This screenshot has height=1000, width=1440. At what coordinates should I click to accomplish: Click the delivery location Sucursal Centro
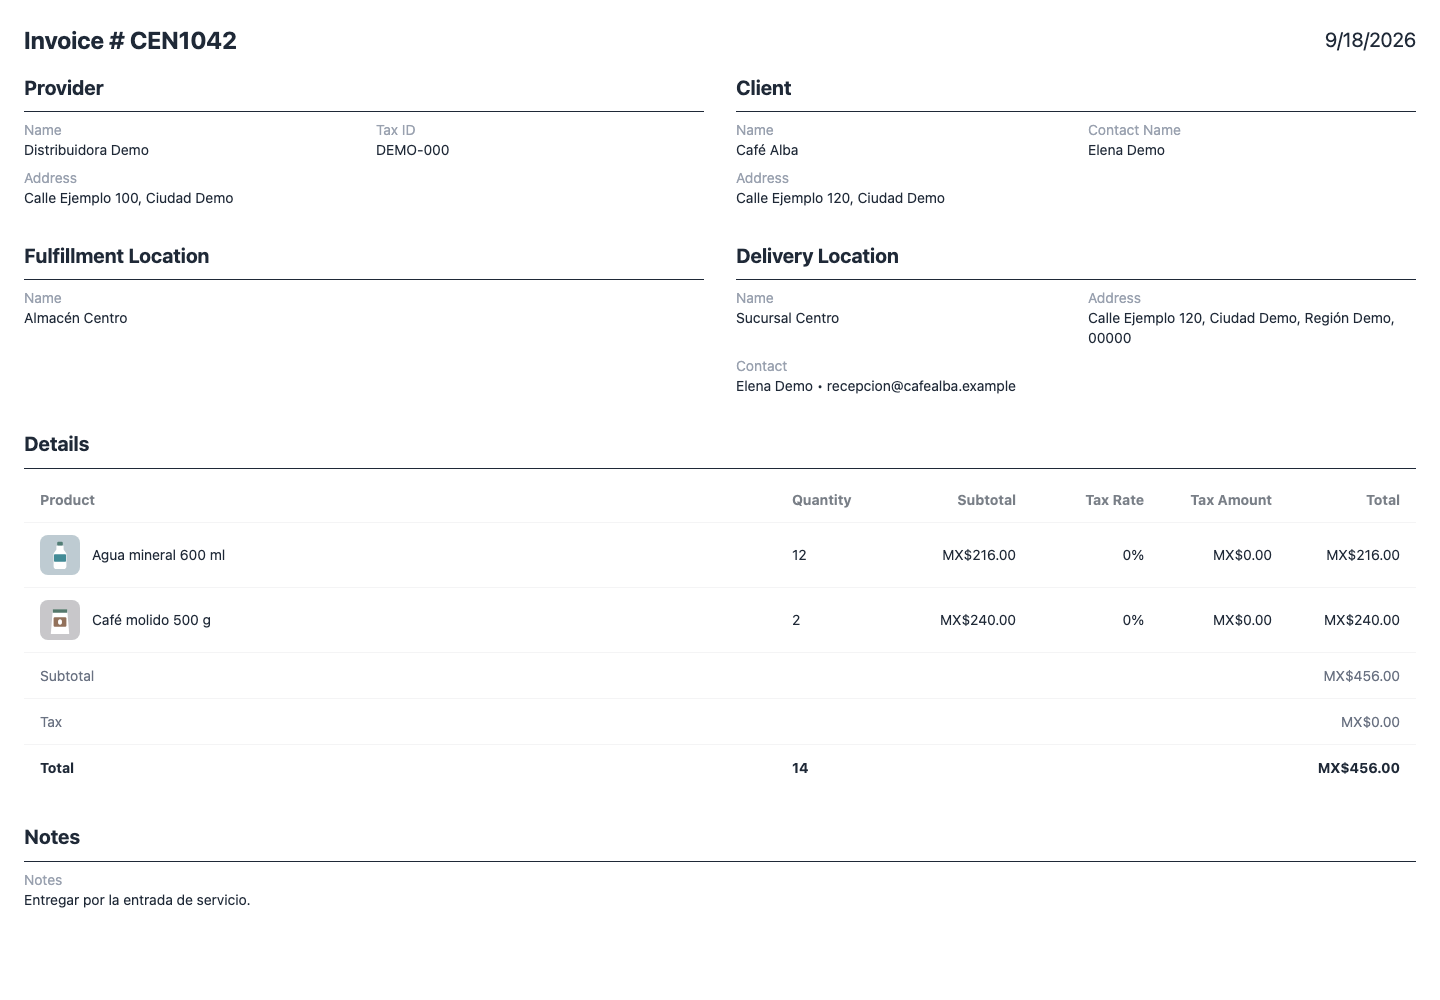click(x=787, y=318)
